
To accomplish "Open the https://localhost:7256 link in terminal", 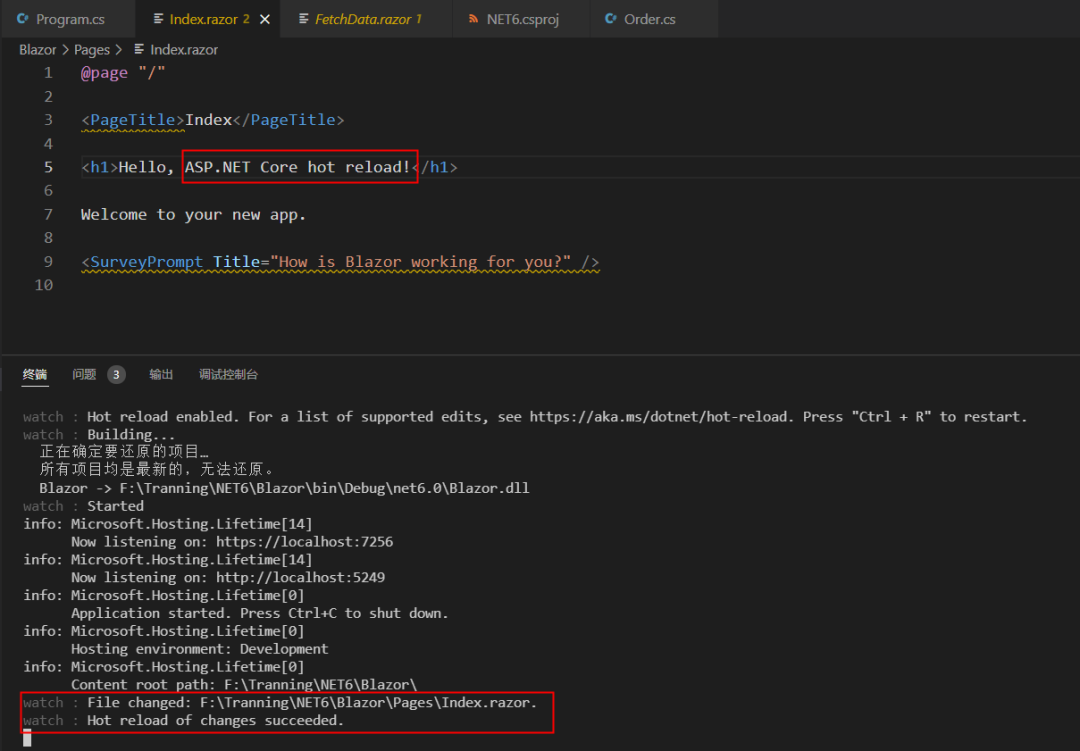I will [x=304, y=542].
